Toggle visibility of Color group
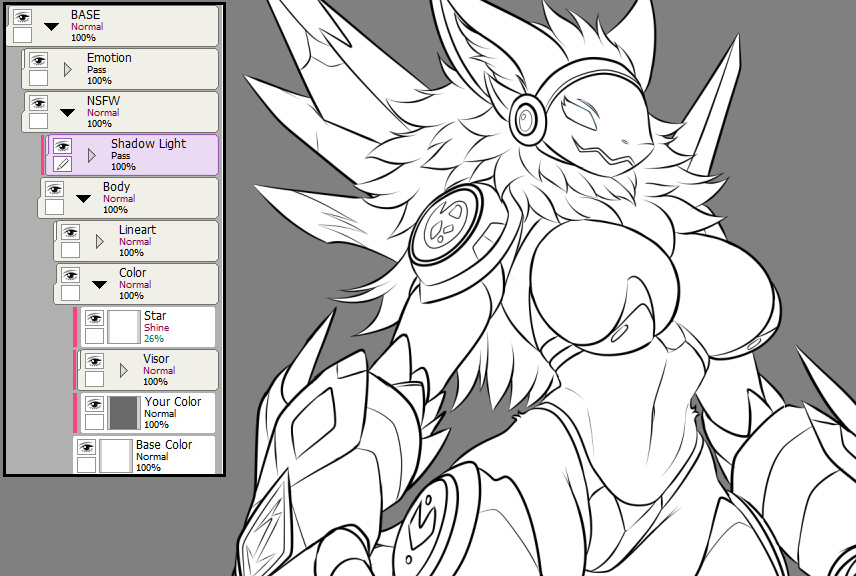Screen dimensions: 856x576 click(70, 275)
